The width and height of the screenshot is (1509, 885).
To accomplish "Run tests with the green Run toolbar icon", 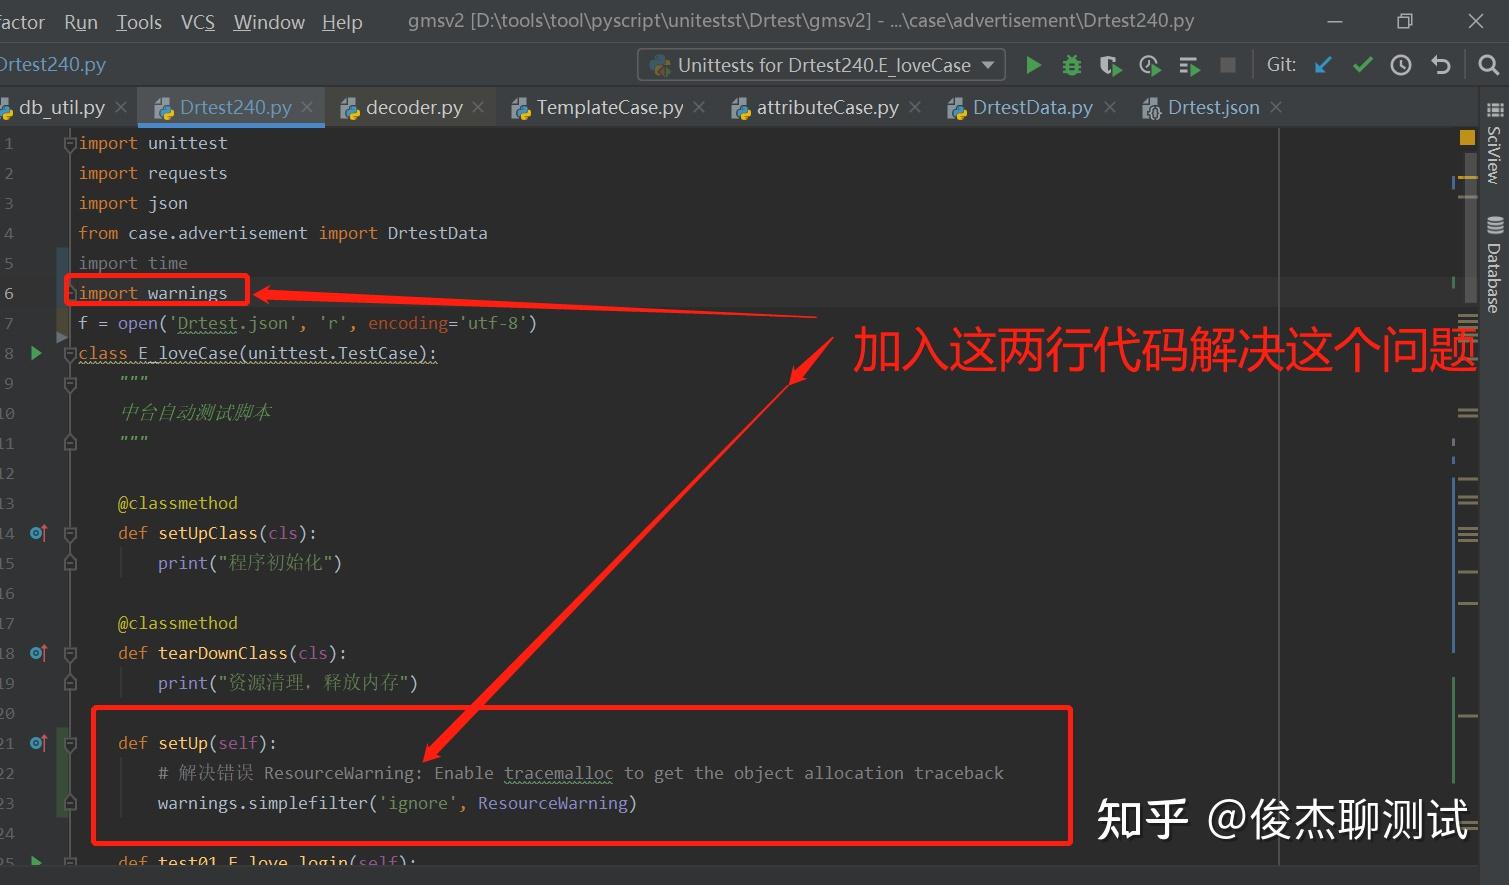I will [1033, 64].
